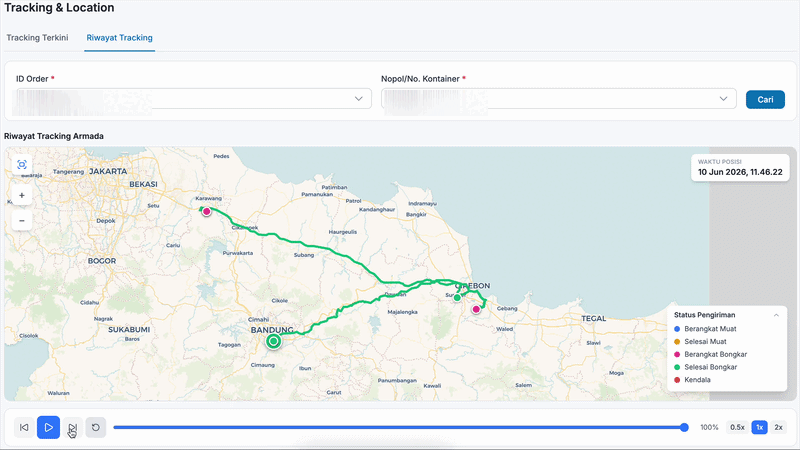The height and width of the screenshot is (450, 800).
Task: Click the Berangkat Muat legend entry
Action: tap(705, 329)
